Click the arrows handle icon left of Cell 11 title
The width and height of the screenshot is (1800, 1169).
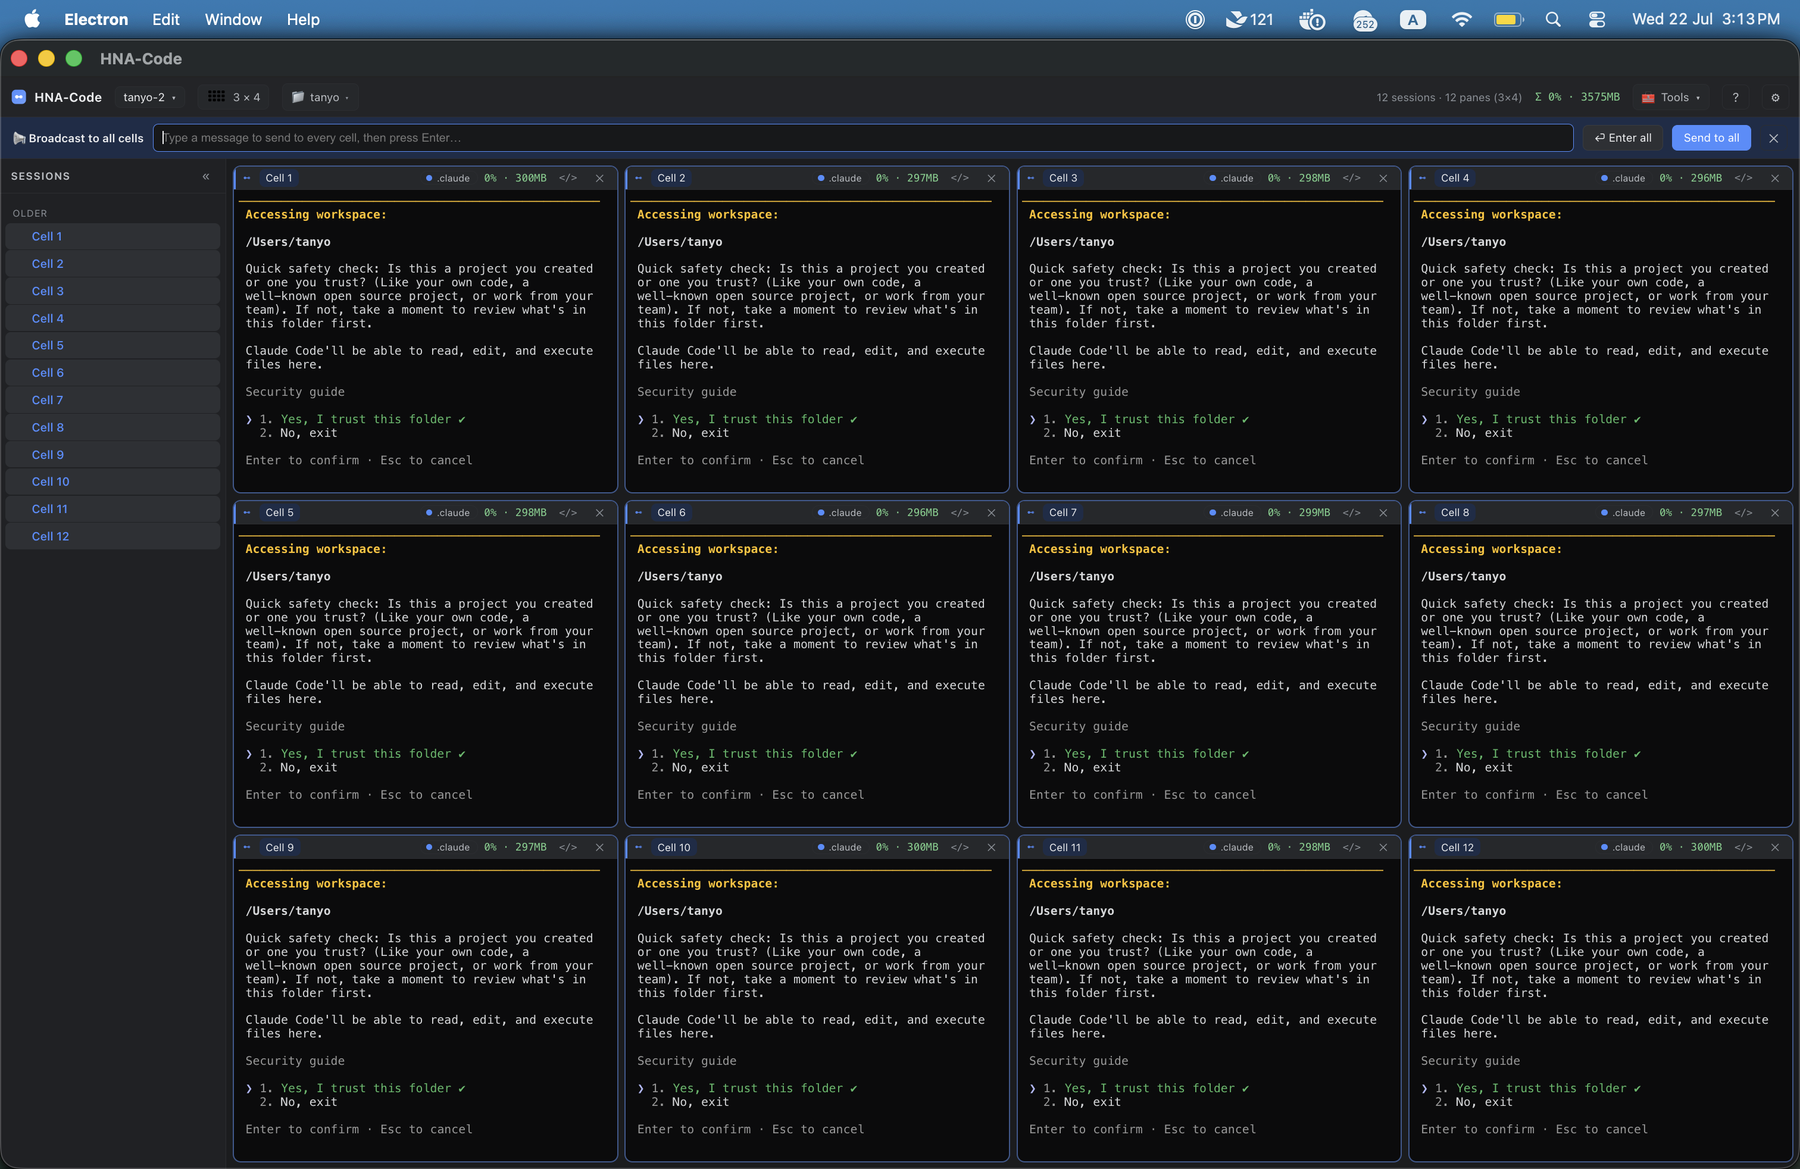(1031, 847)
